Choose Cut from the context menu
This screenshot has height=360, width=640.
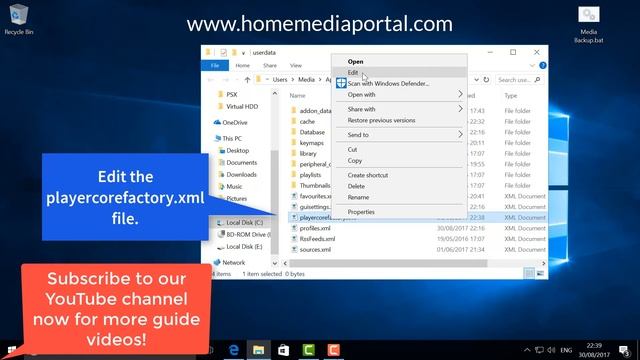point(399,149)
